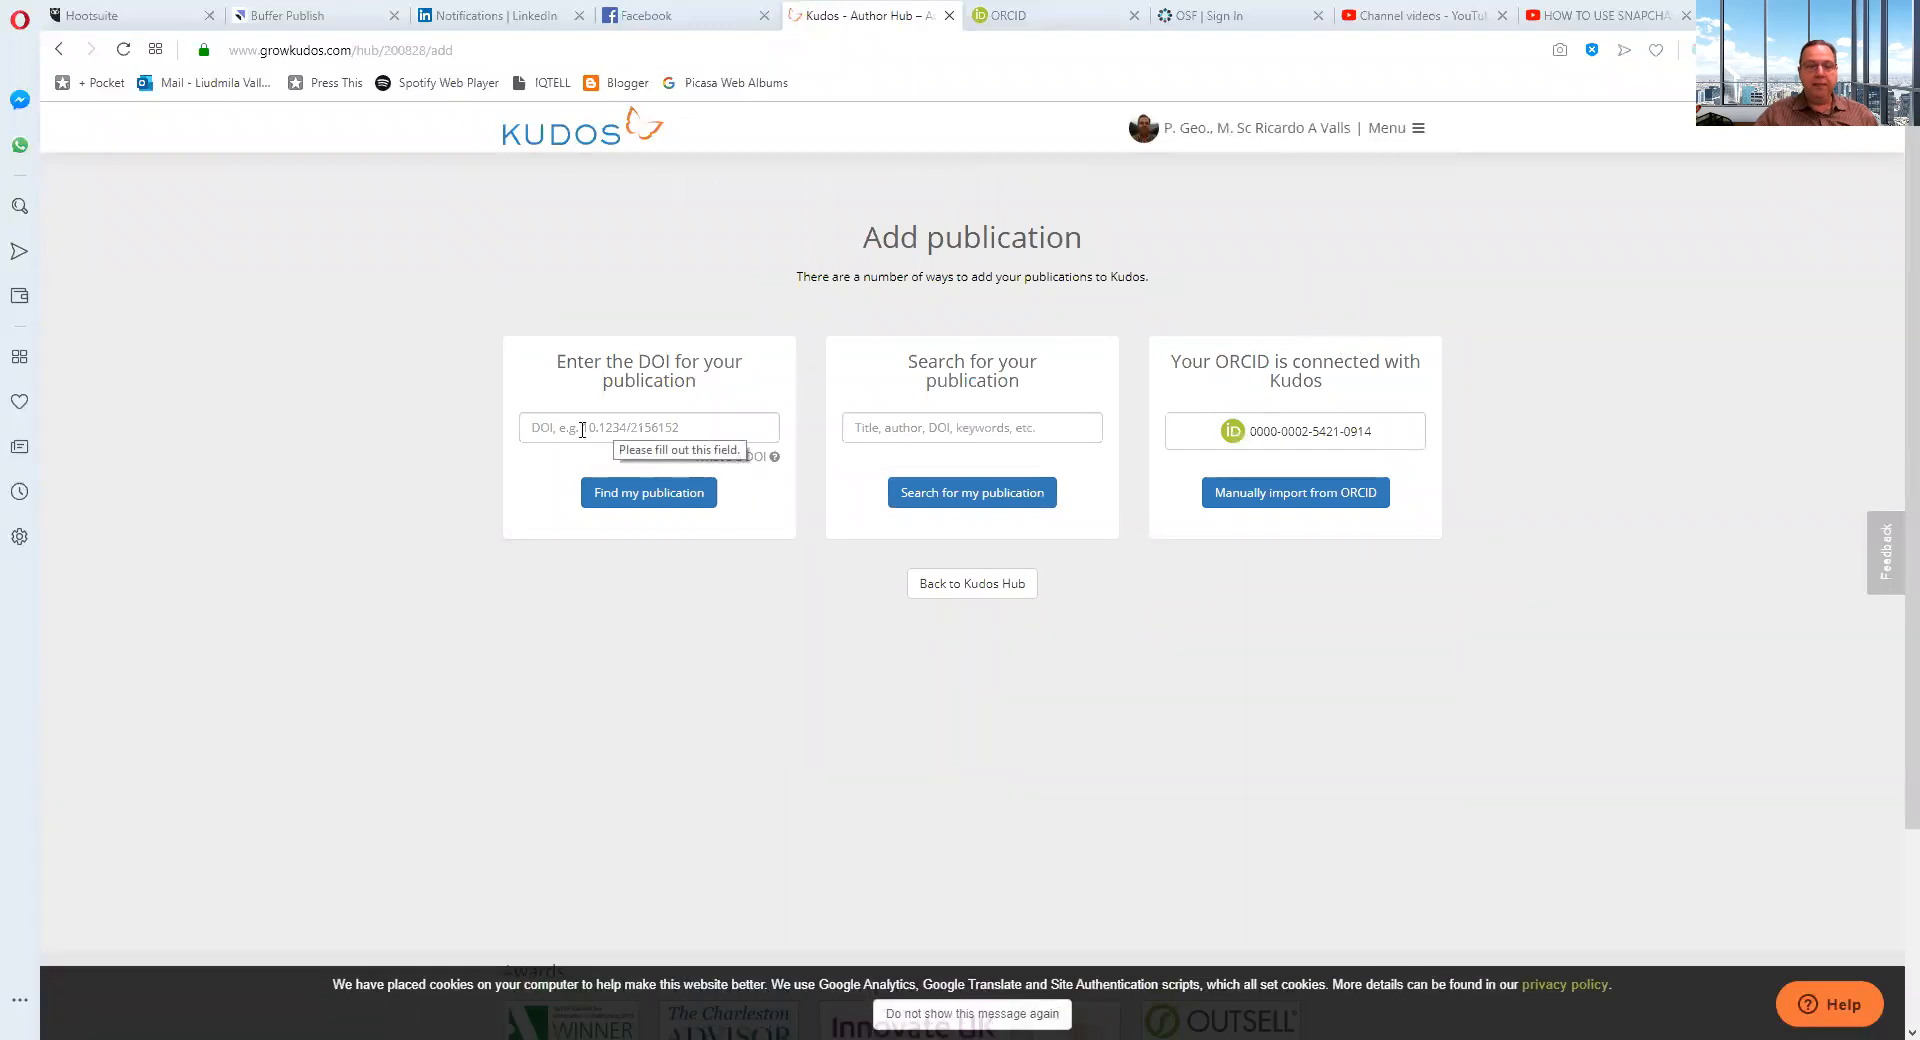Click user name Ricardo A Valls

pyautogui.click(x=1257, y=128)
